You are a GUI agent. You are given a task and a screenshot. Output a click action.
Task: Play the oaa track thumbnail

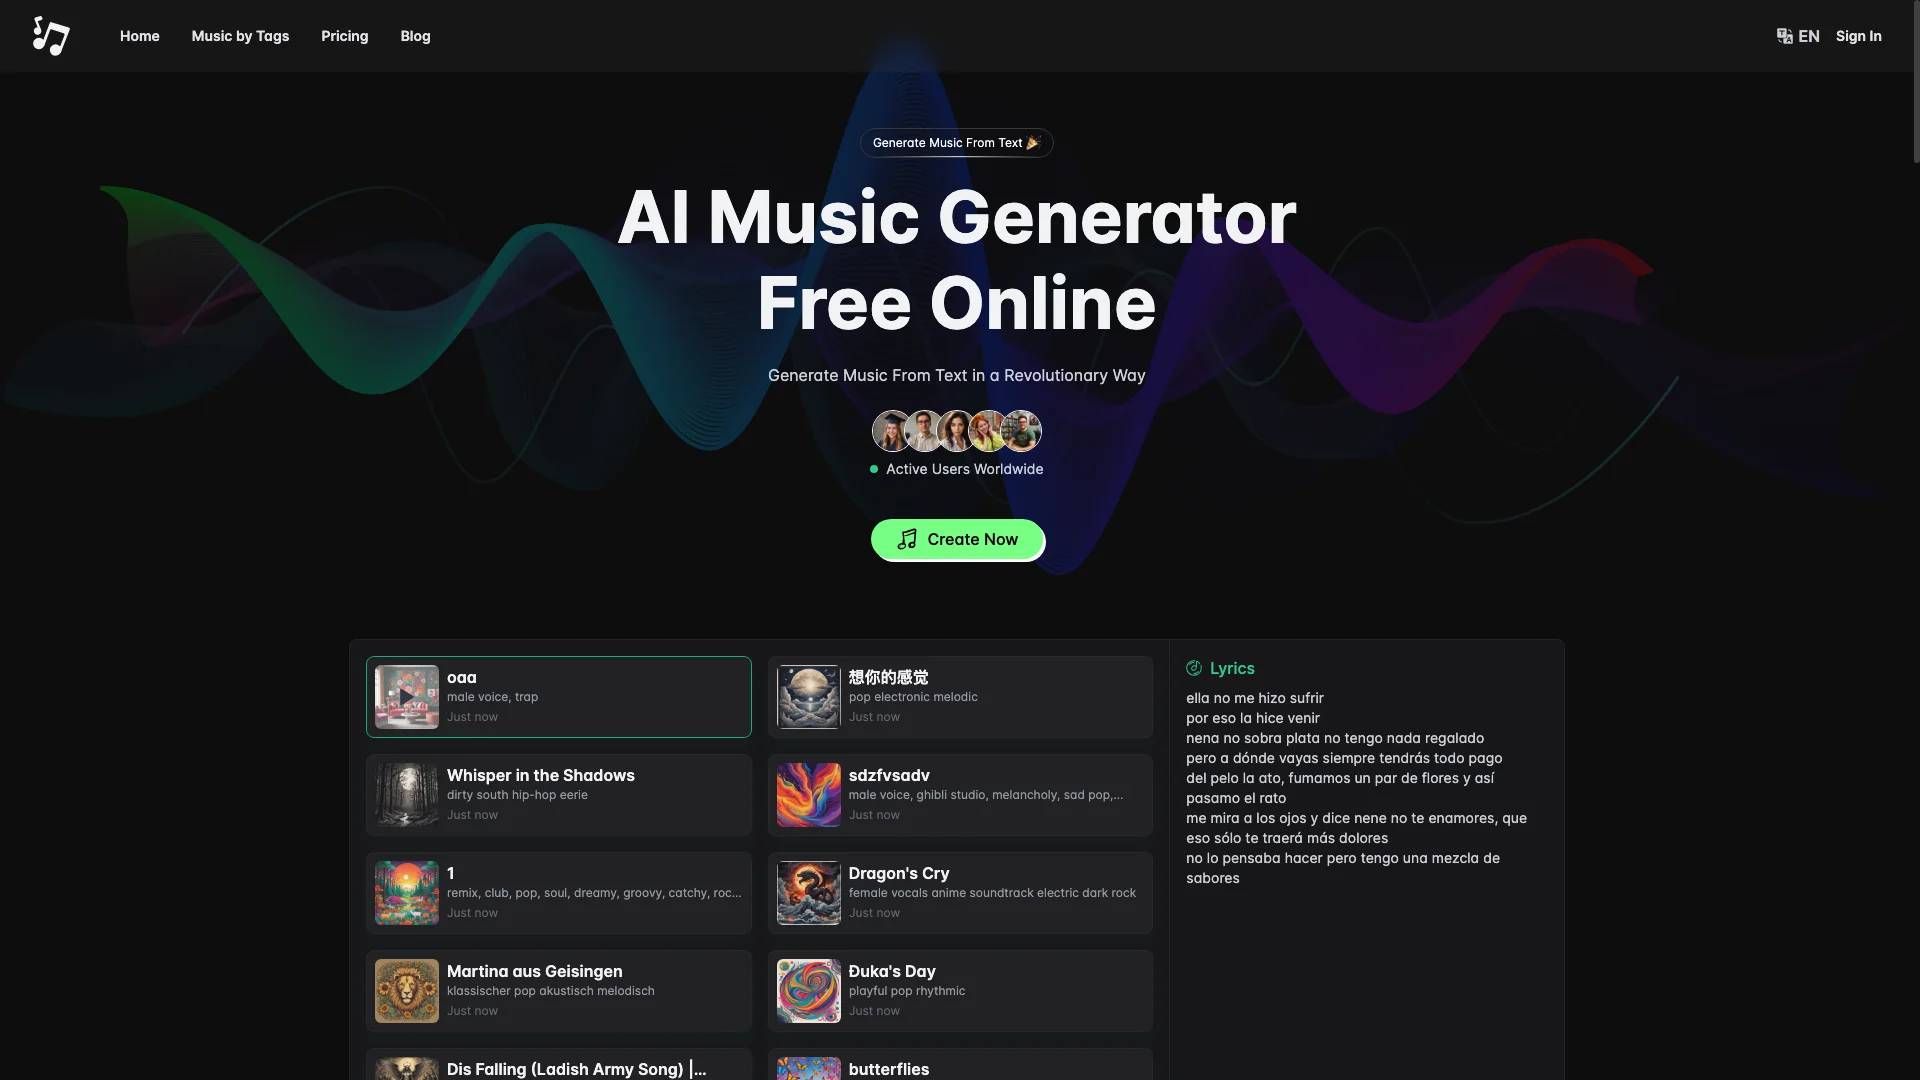click(x=406, y=696)
